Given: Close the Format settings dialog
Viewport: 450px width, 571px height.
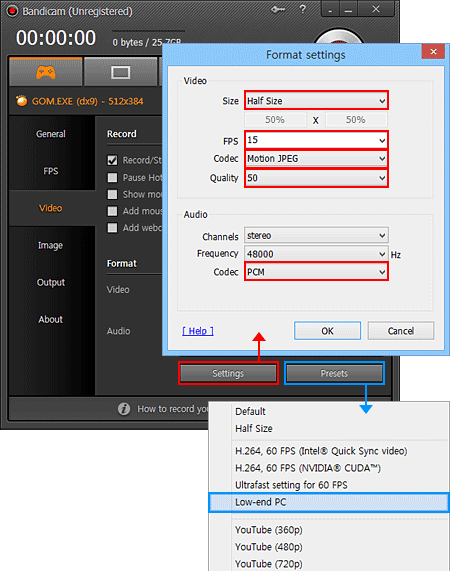Looking at the screenshot, I should pos(433,51).
